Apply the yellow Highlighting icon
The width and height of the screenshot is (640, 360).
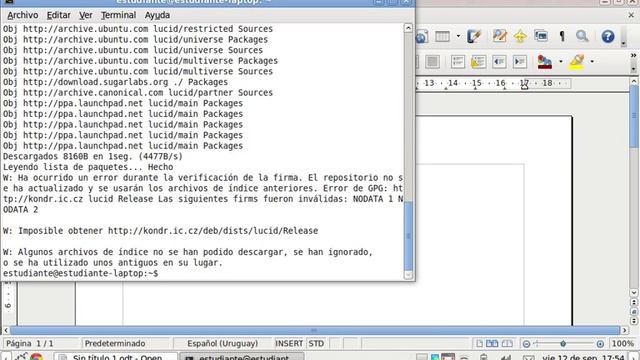coord(576,62)
